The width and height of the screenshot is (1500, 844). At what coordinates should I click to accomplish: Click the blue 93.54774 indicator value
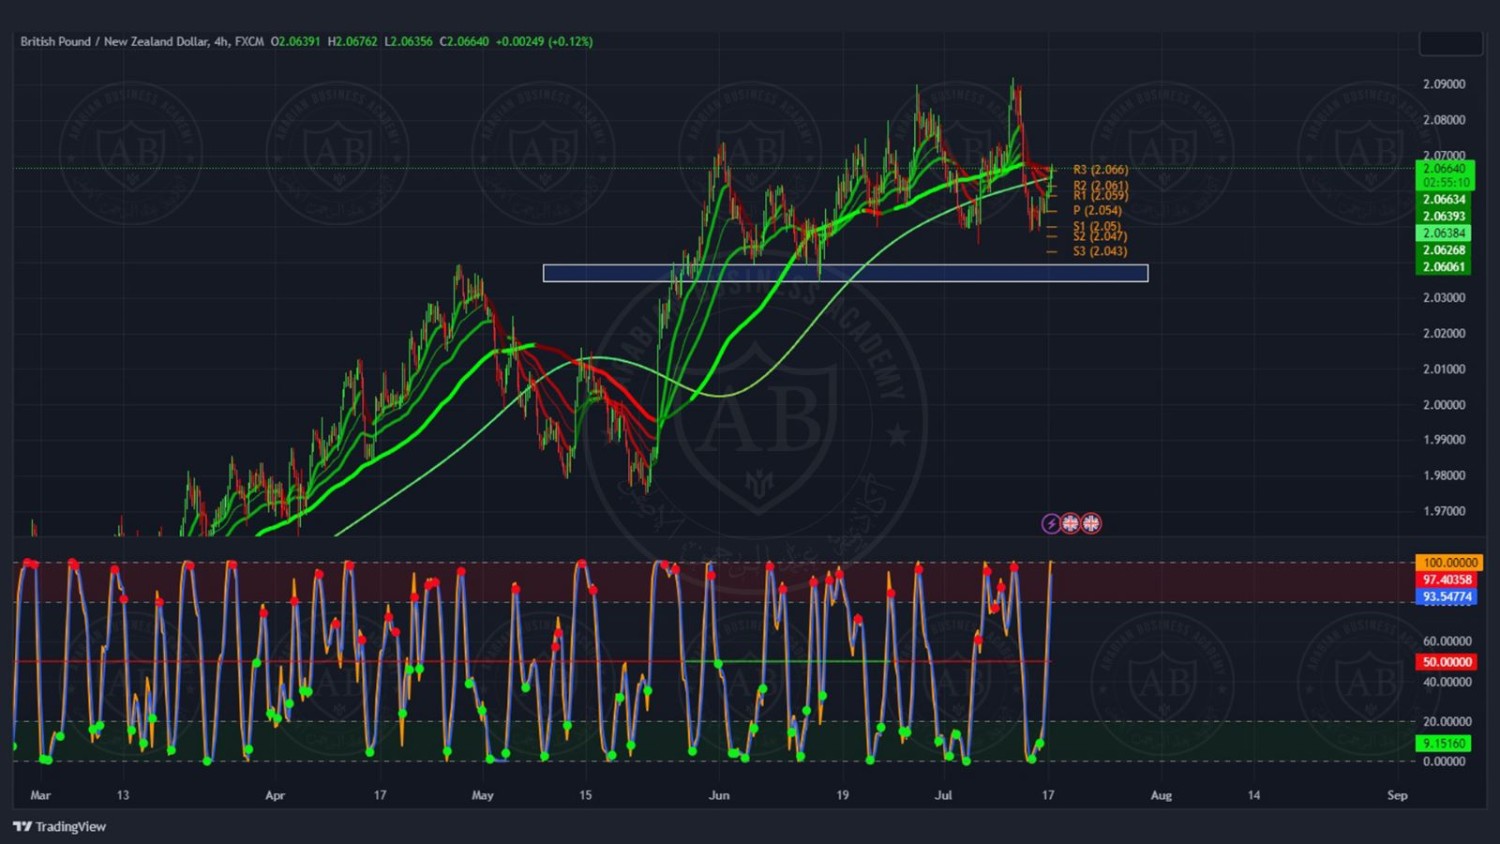coord(1447,597)
